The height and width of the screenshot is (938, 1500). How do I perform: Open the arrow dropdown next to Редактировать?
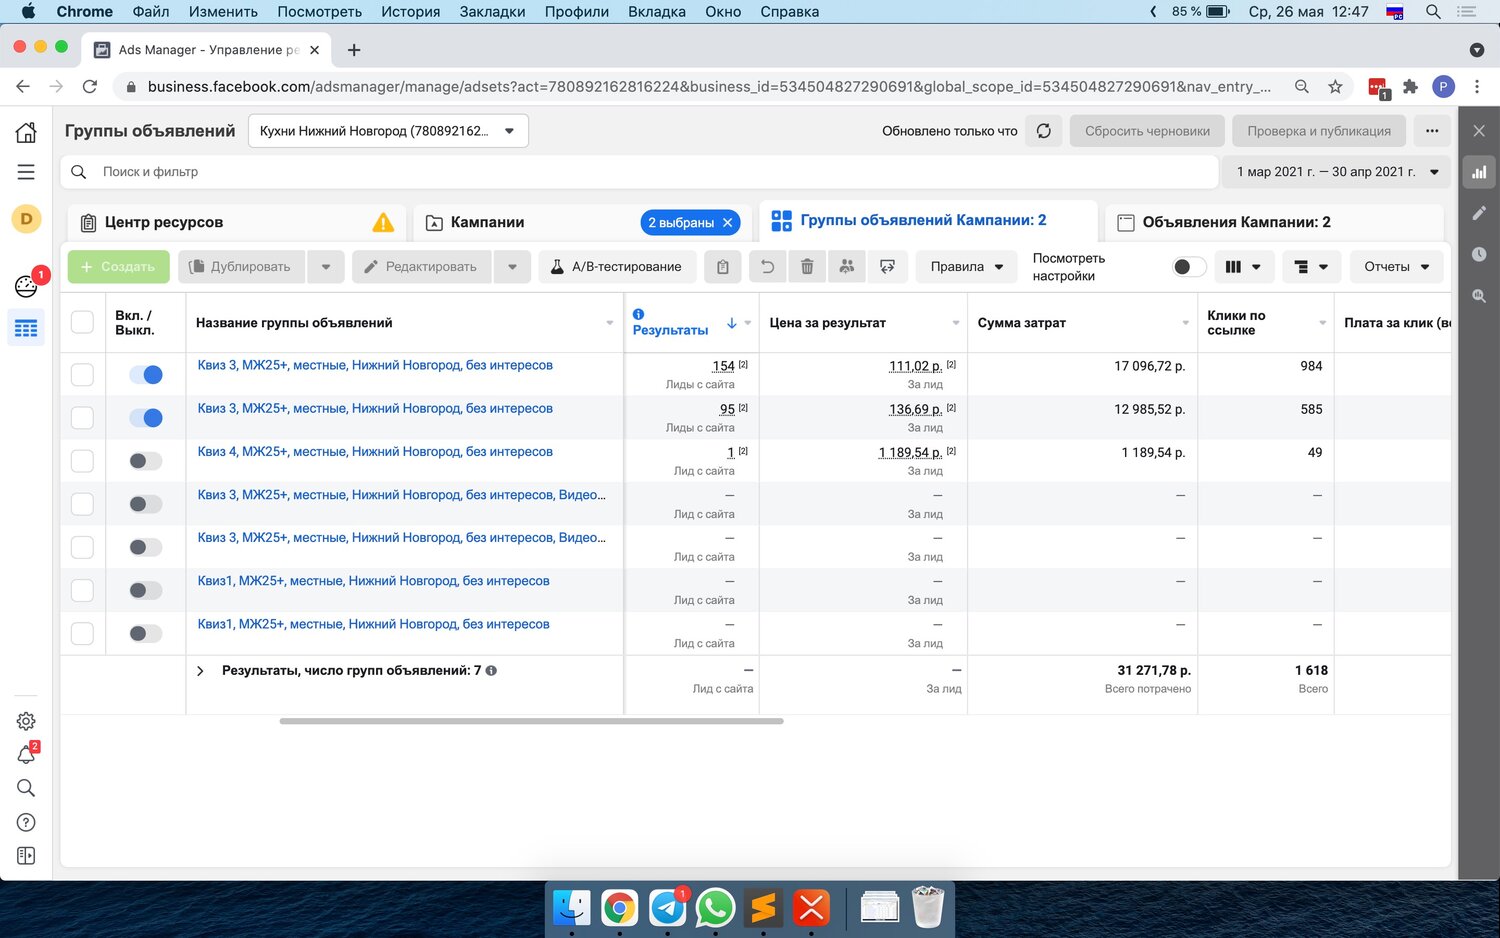512,267
